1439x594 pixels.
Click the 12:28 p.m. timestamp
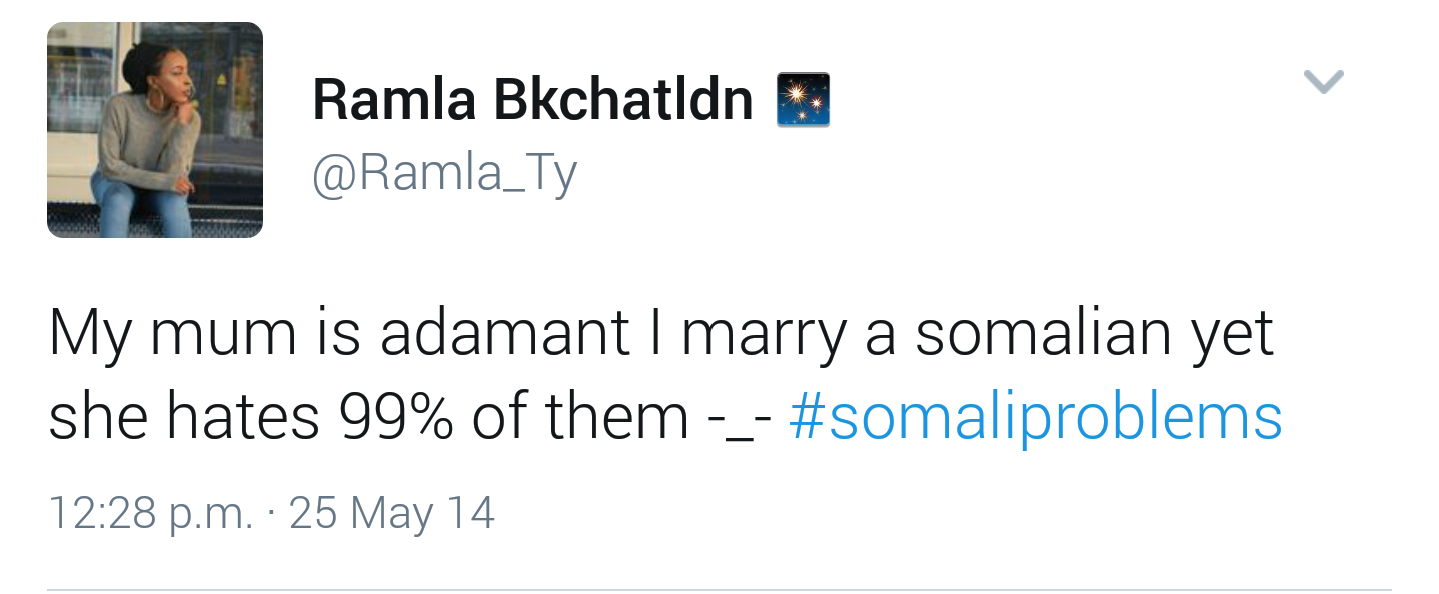tap(150, 514)
